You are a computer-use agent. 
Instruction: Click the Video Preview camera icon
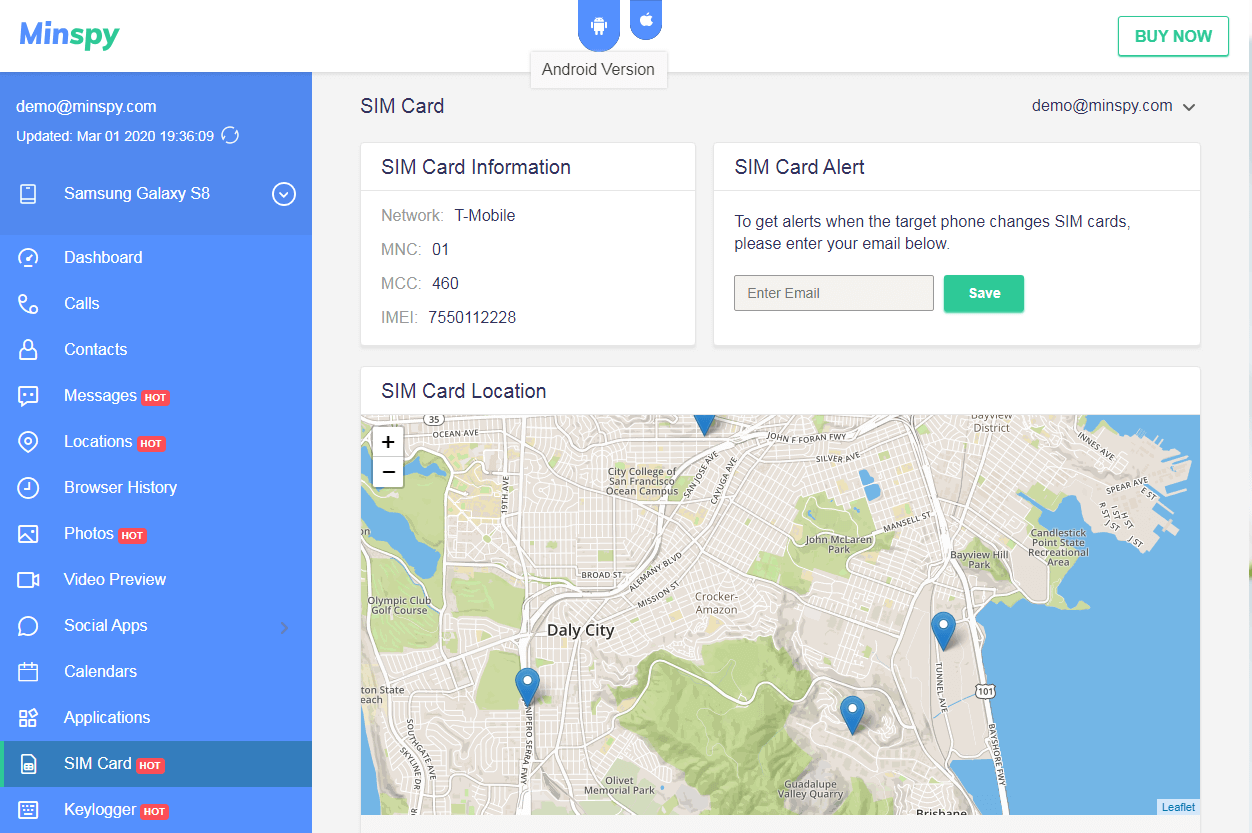[x=28, y=579]
